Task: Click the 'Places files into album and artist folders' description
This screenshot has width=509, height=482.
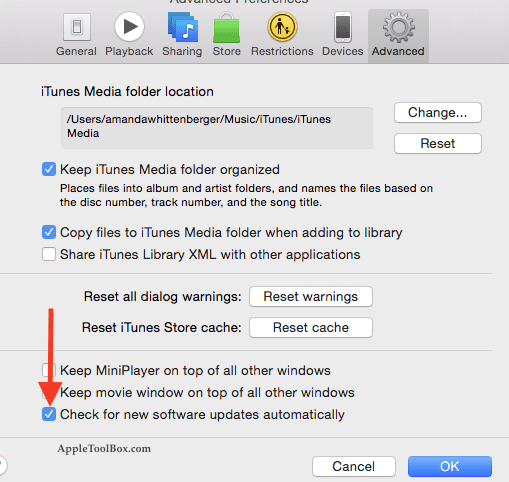Action: (246, 195)
